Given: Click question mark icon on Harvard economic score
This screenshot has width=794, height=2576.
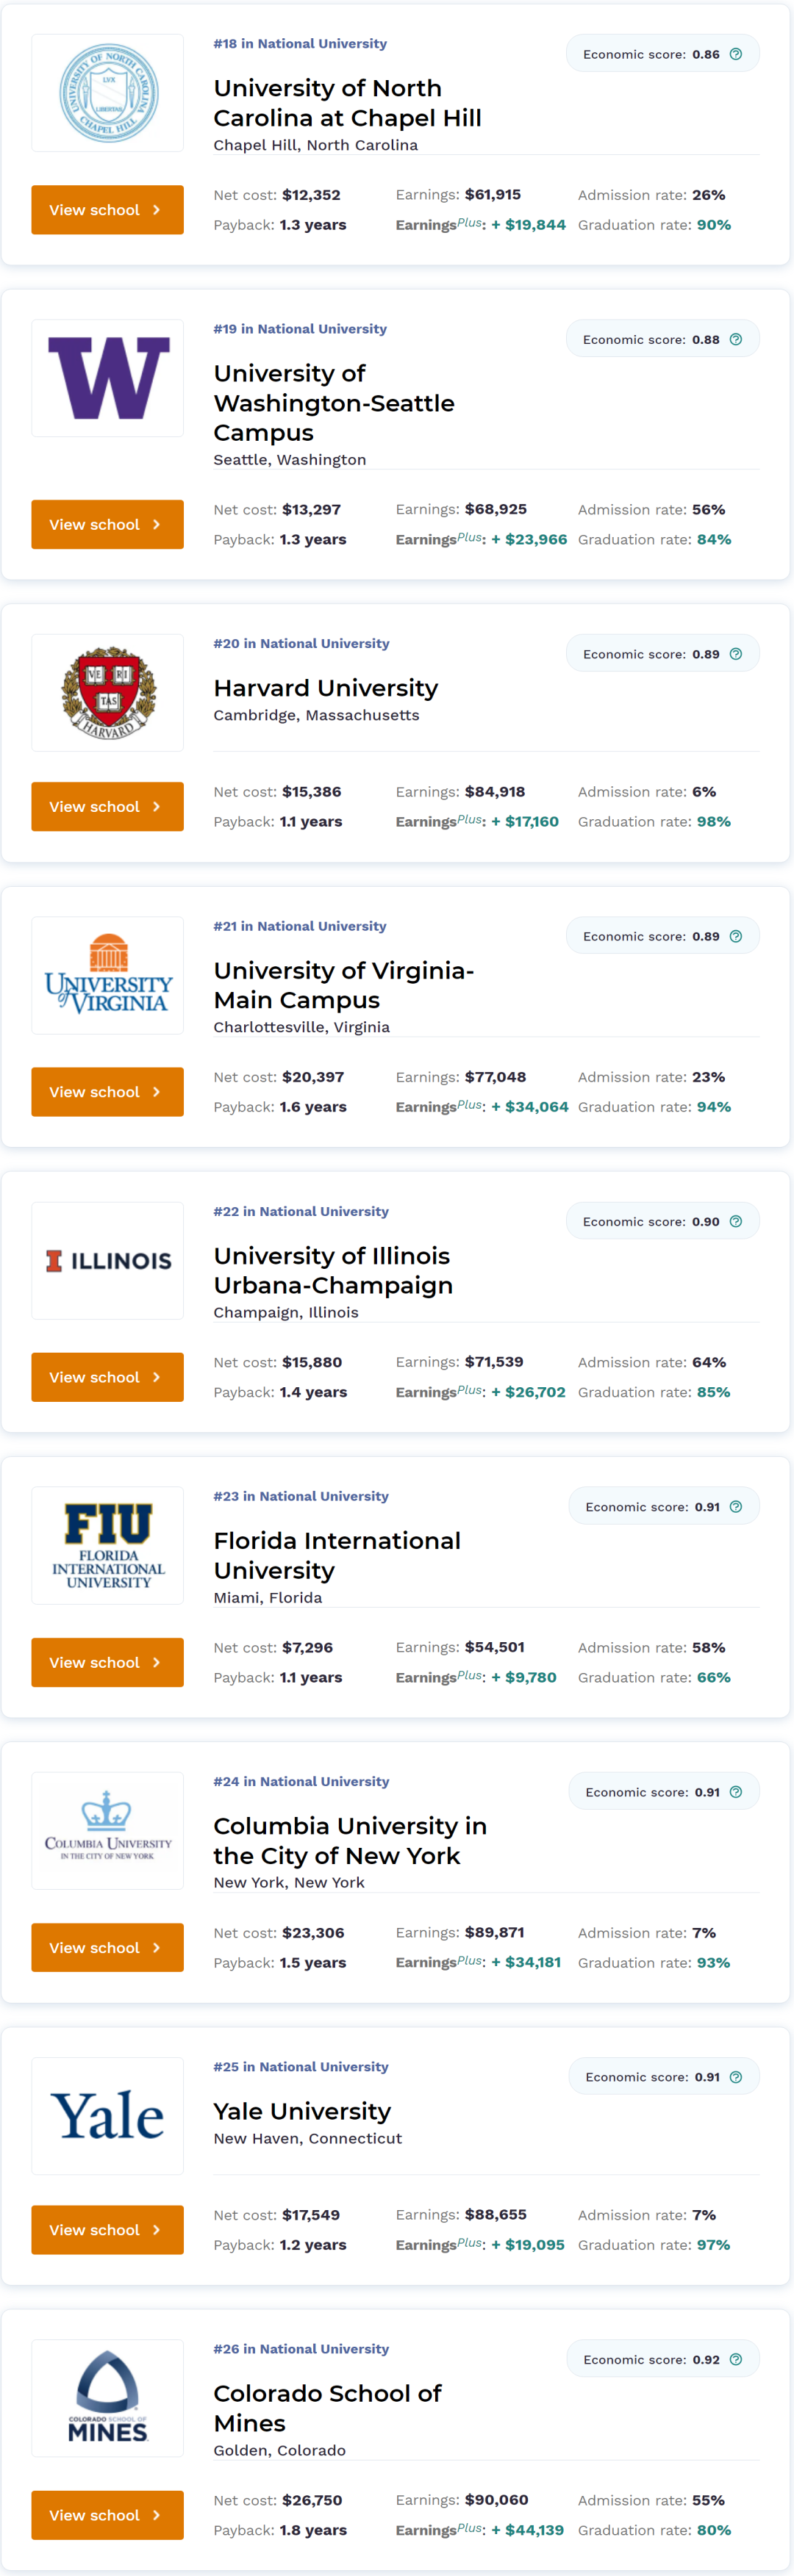Looking at the screenshot, I should point(736,654).
